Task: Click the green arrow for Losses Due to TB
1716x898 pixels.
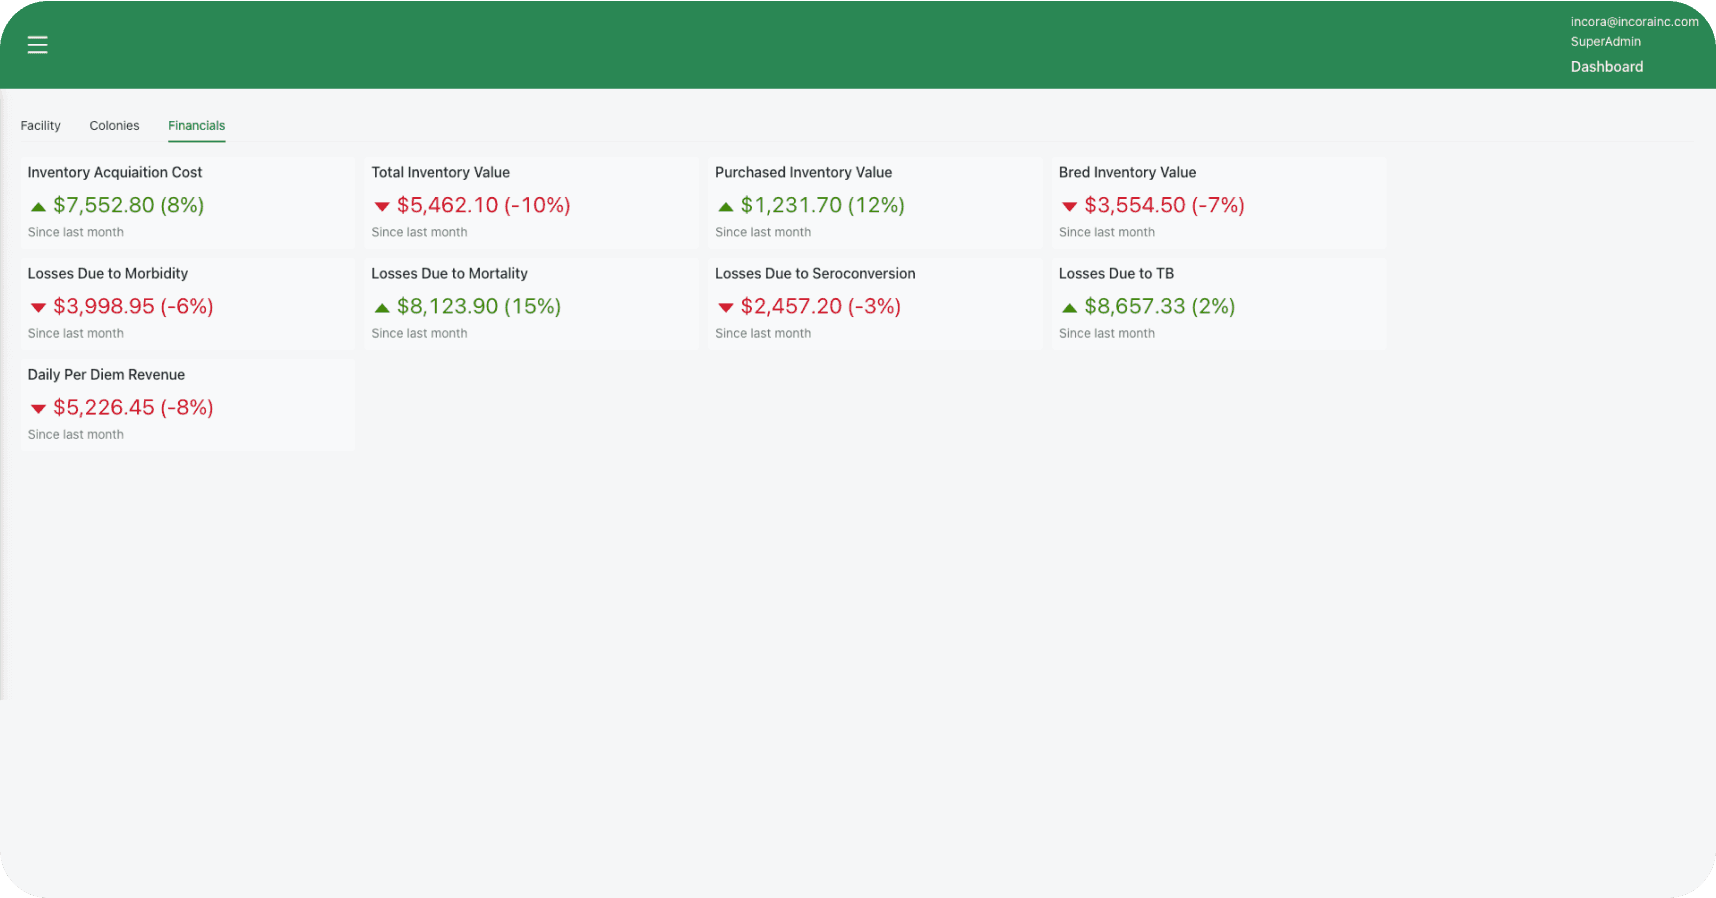Action: 1069,308
